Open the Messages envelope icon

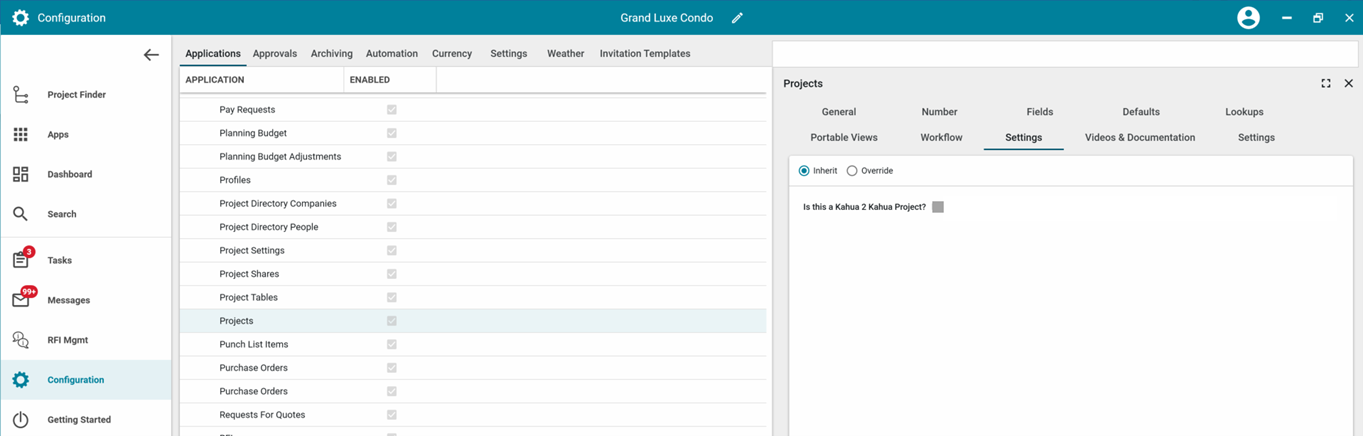(21, 300)
